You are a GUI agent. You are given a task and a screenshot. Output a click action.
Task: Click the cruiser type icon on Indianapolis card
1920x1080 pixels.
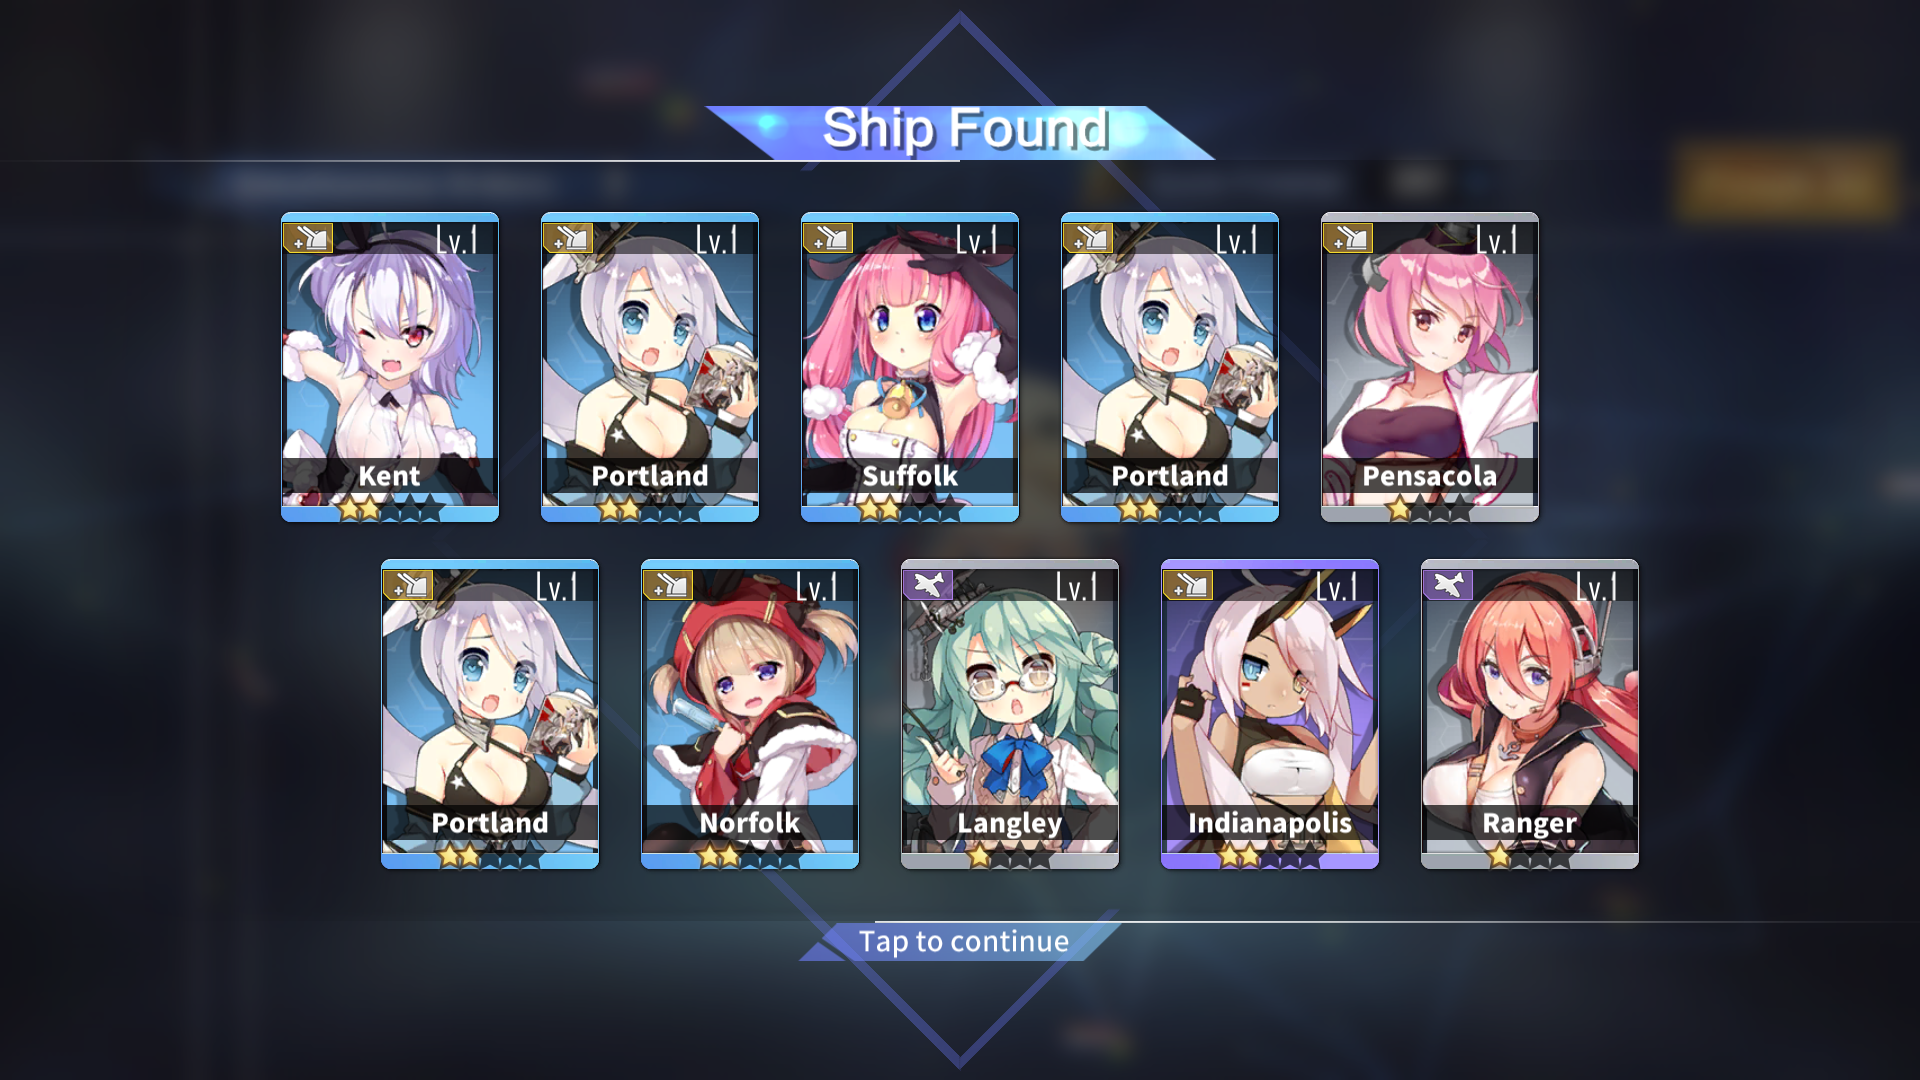(x=1188, y=585)
